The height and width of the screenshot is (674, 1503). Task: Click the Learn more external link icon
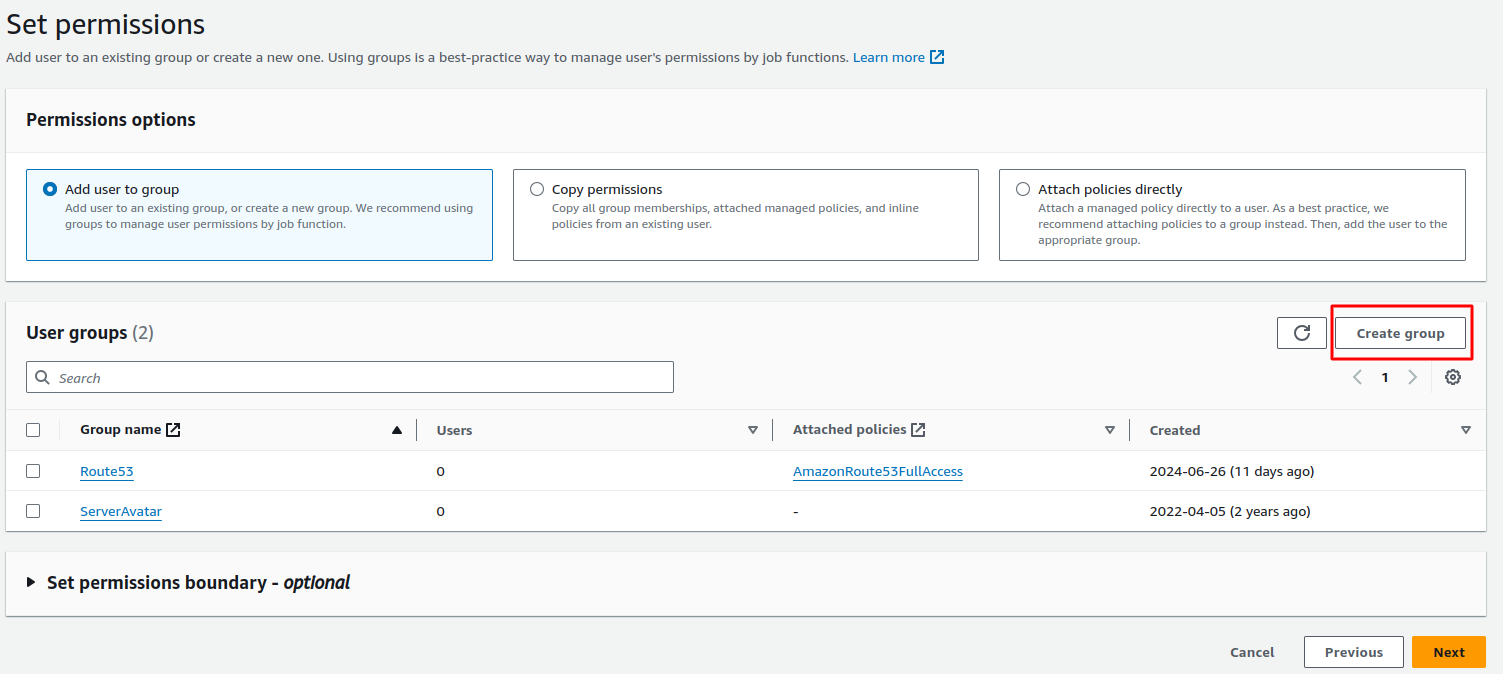click(936, 57)
